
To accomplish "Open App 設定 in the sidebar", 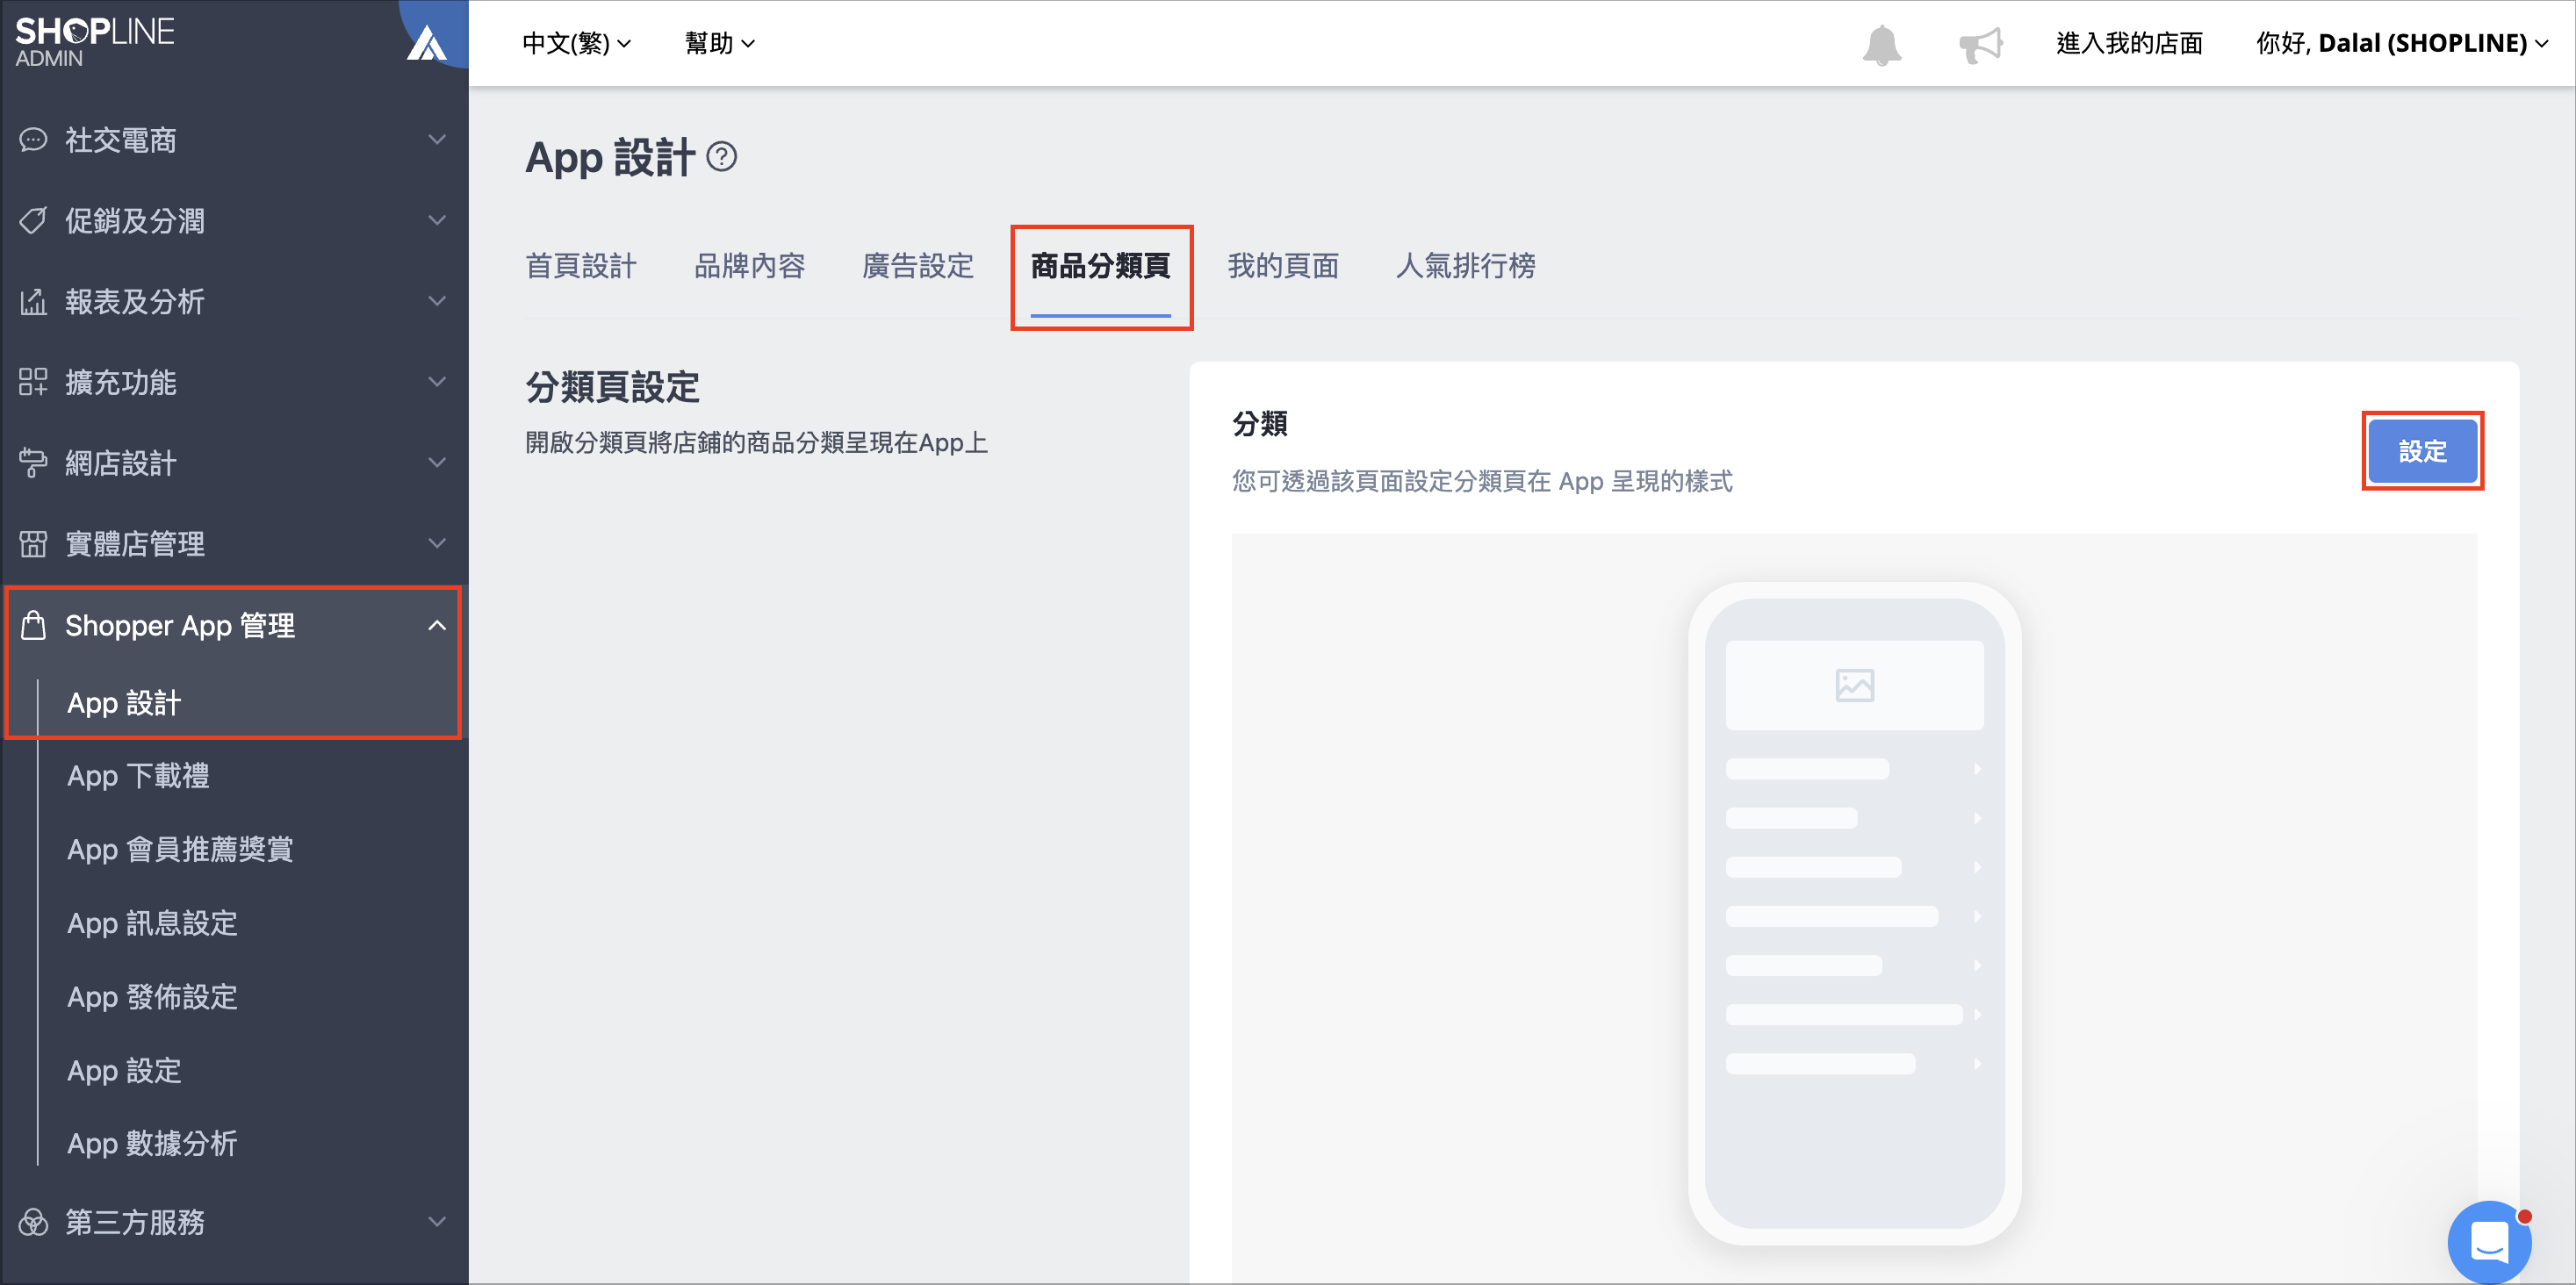I will pyautogui.click(x=124, y=1071).
